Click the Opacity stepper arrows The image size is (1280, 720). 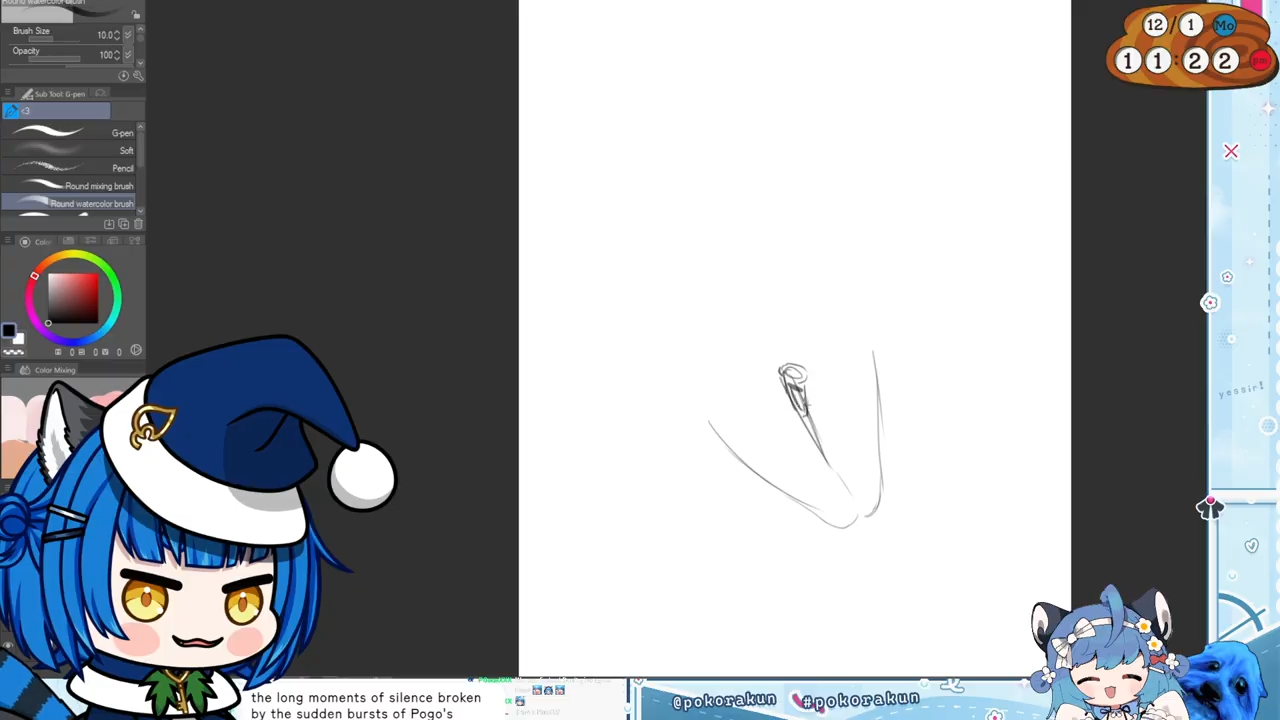tap(117, 55)
